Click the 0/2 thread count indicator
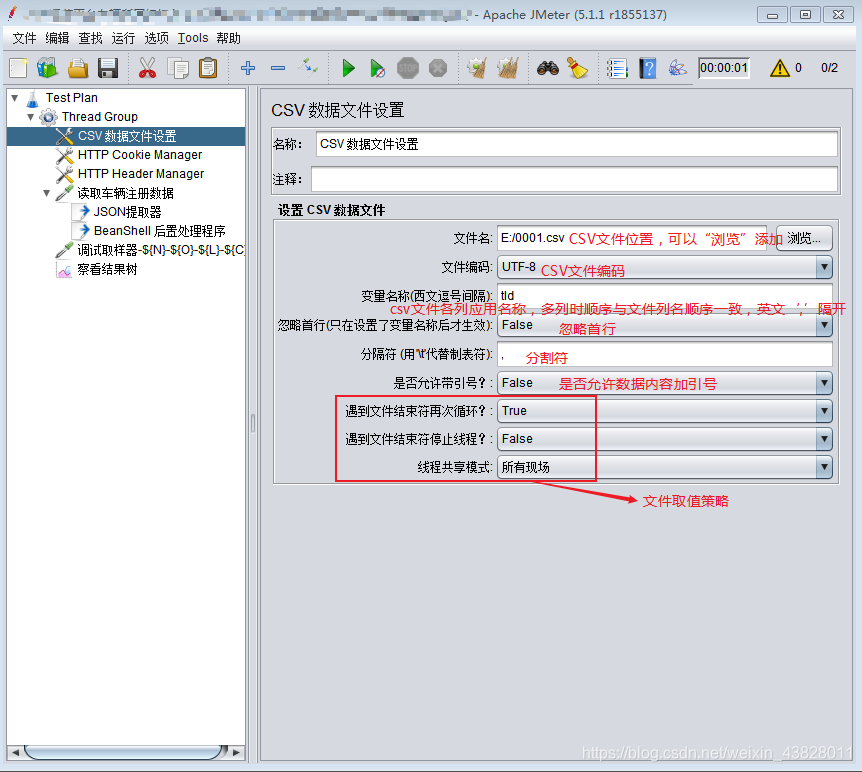This screenshot has height=772, width=862. pyautogui.click(x=829, y=68)
